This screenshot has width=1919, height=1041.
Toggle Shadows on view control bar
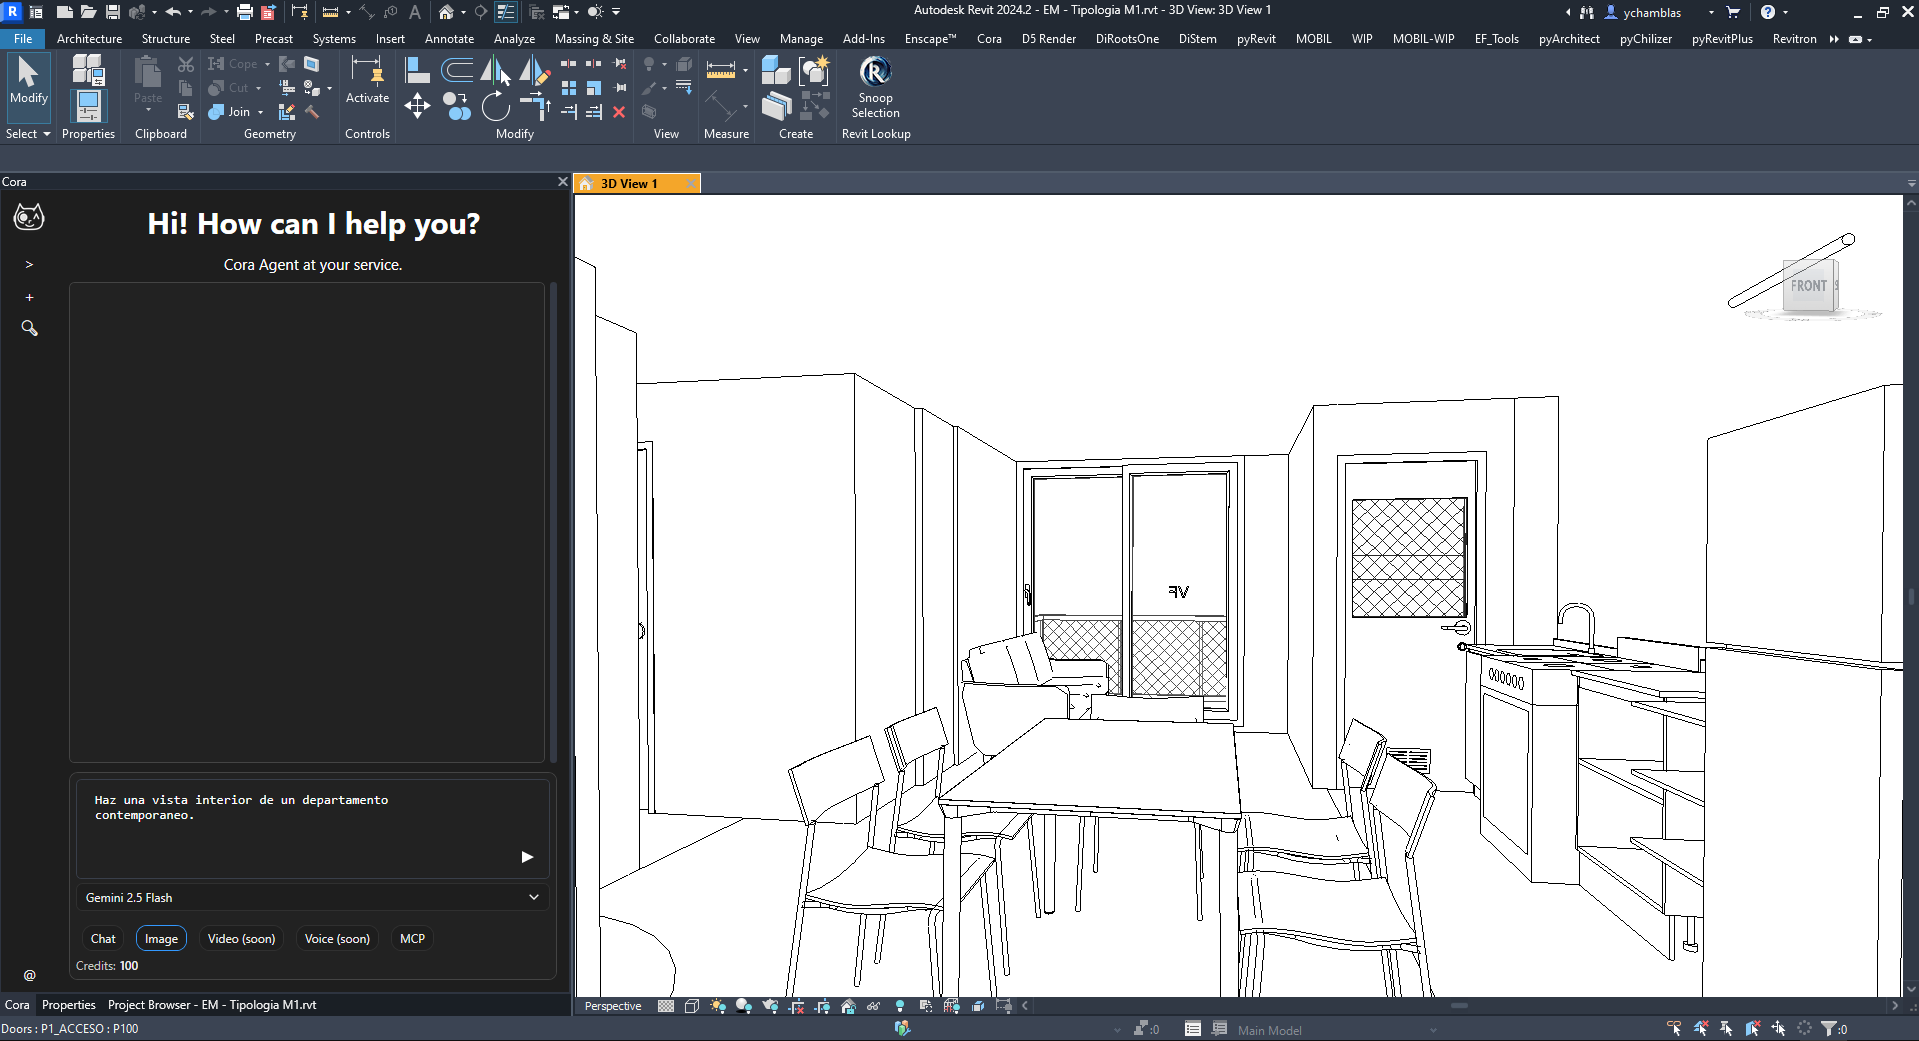pos(743,1006)
